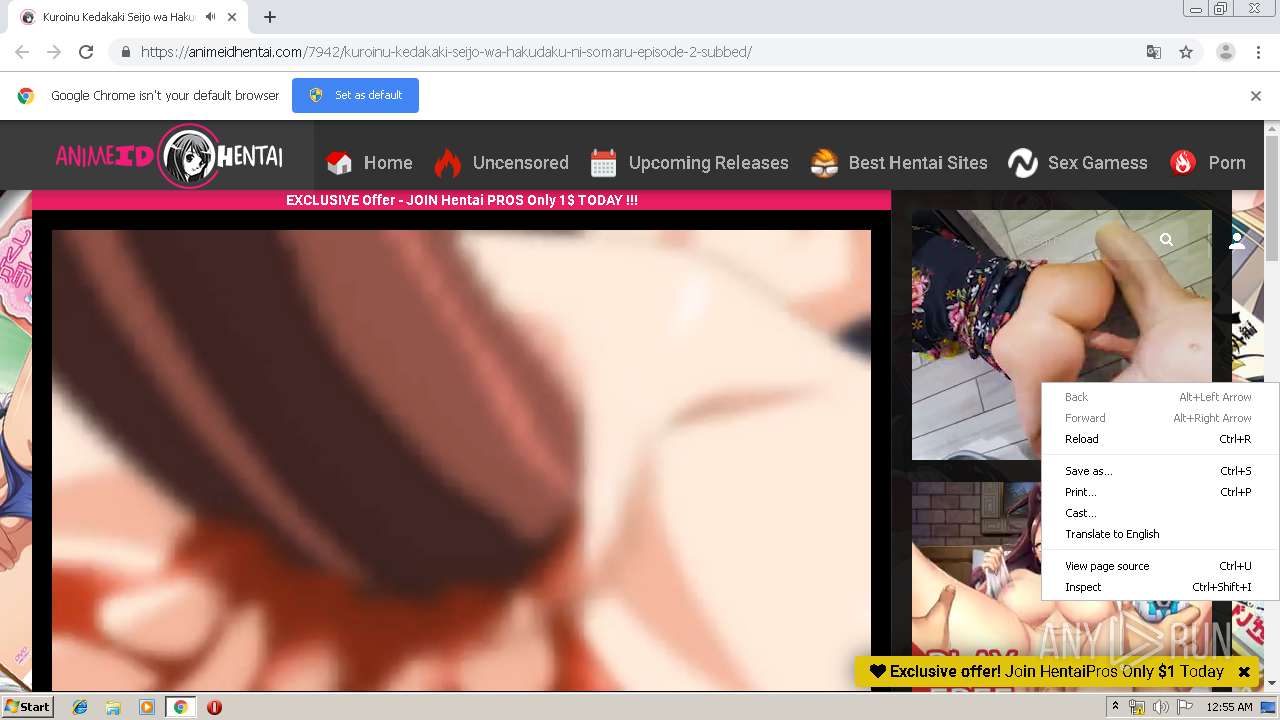The width and height of the screenshot is (1280, 720).
Task: Click the browser Back arrow button
Action: point(22,52)
